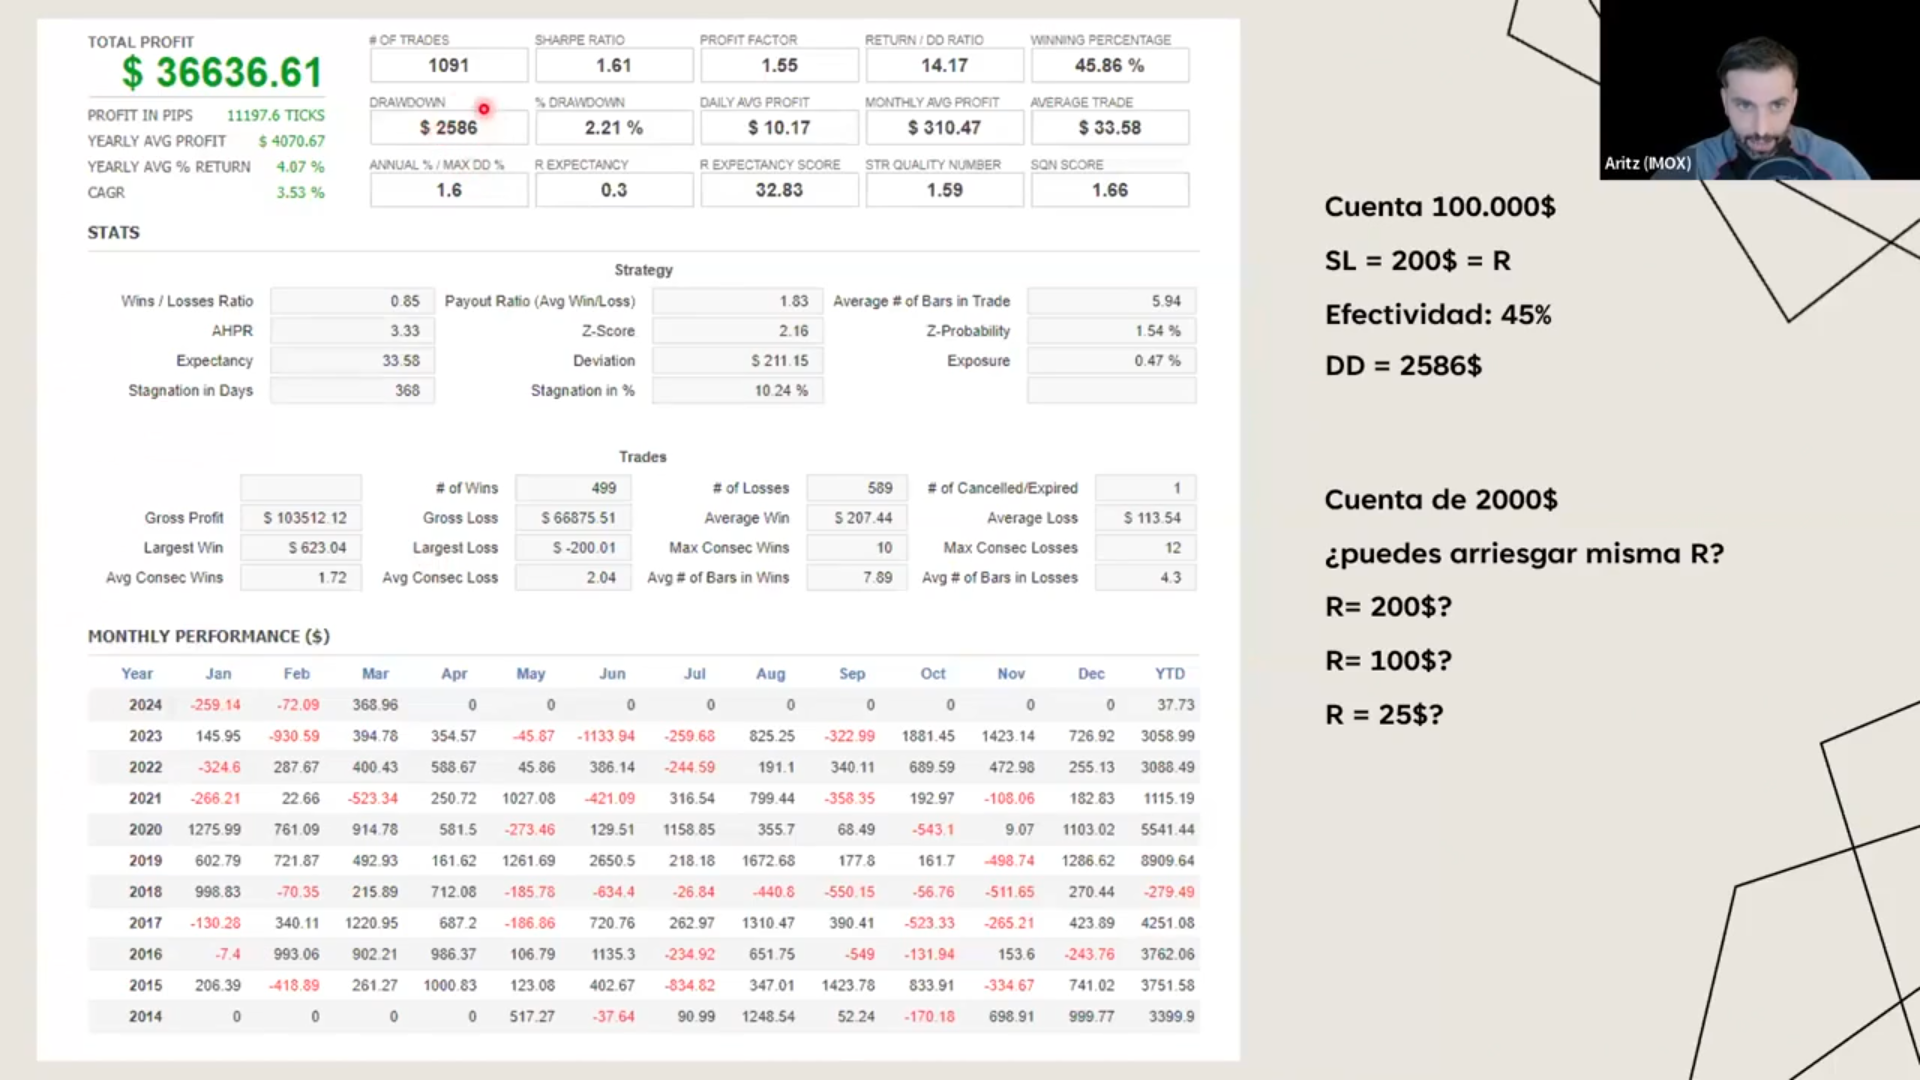This screenshot has height=1080, width=1920.
Task: Click the Yearly Avg % Return value 4.07 %
Action: click(x=300, y=167)
